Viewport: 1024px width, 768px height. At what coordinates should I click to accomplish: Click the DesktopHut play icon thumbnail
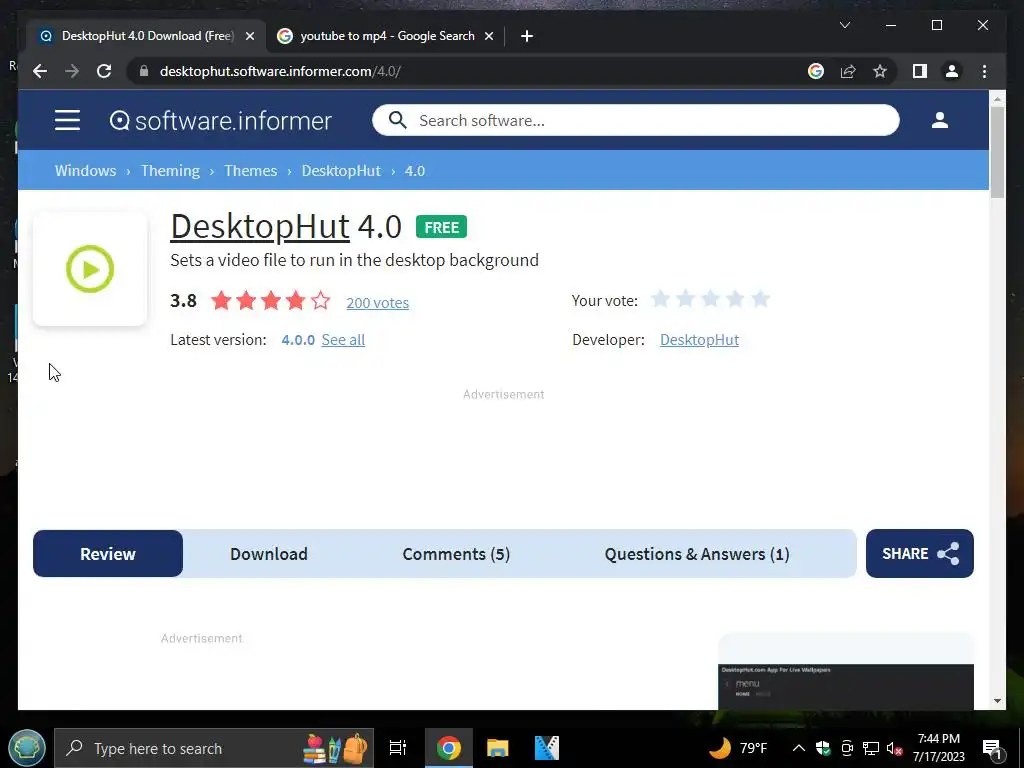coord(90,268)
